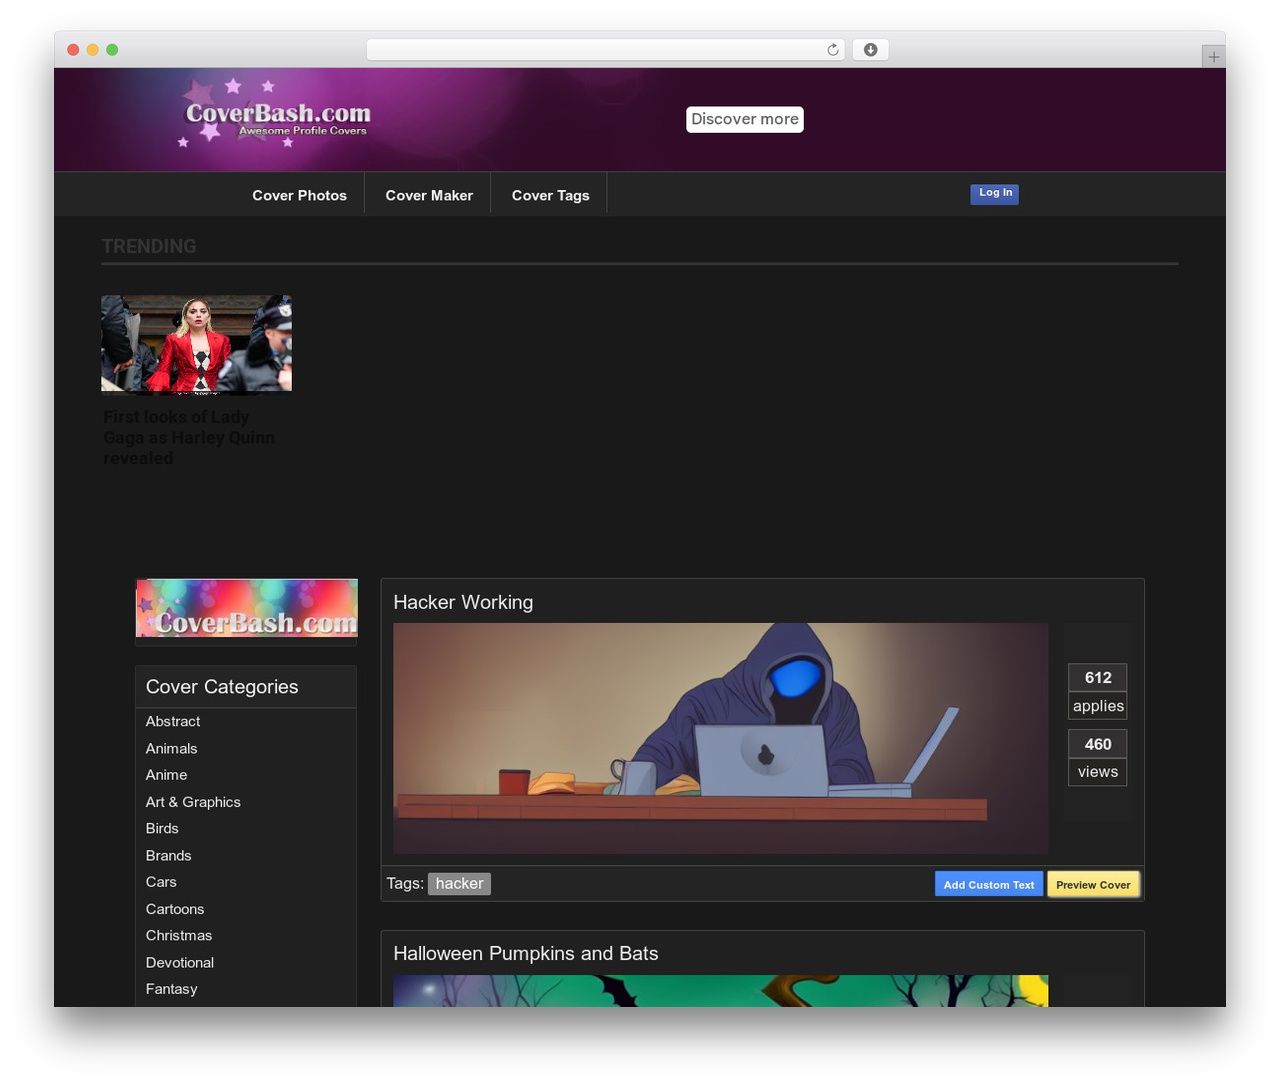The height and width of the screenshot is (1084, 1280).
Task: Open the Anime category
Action: point(167,775)
